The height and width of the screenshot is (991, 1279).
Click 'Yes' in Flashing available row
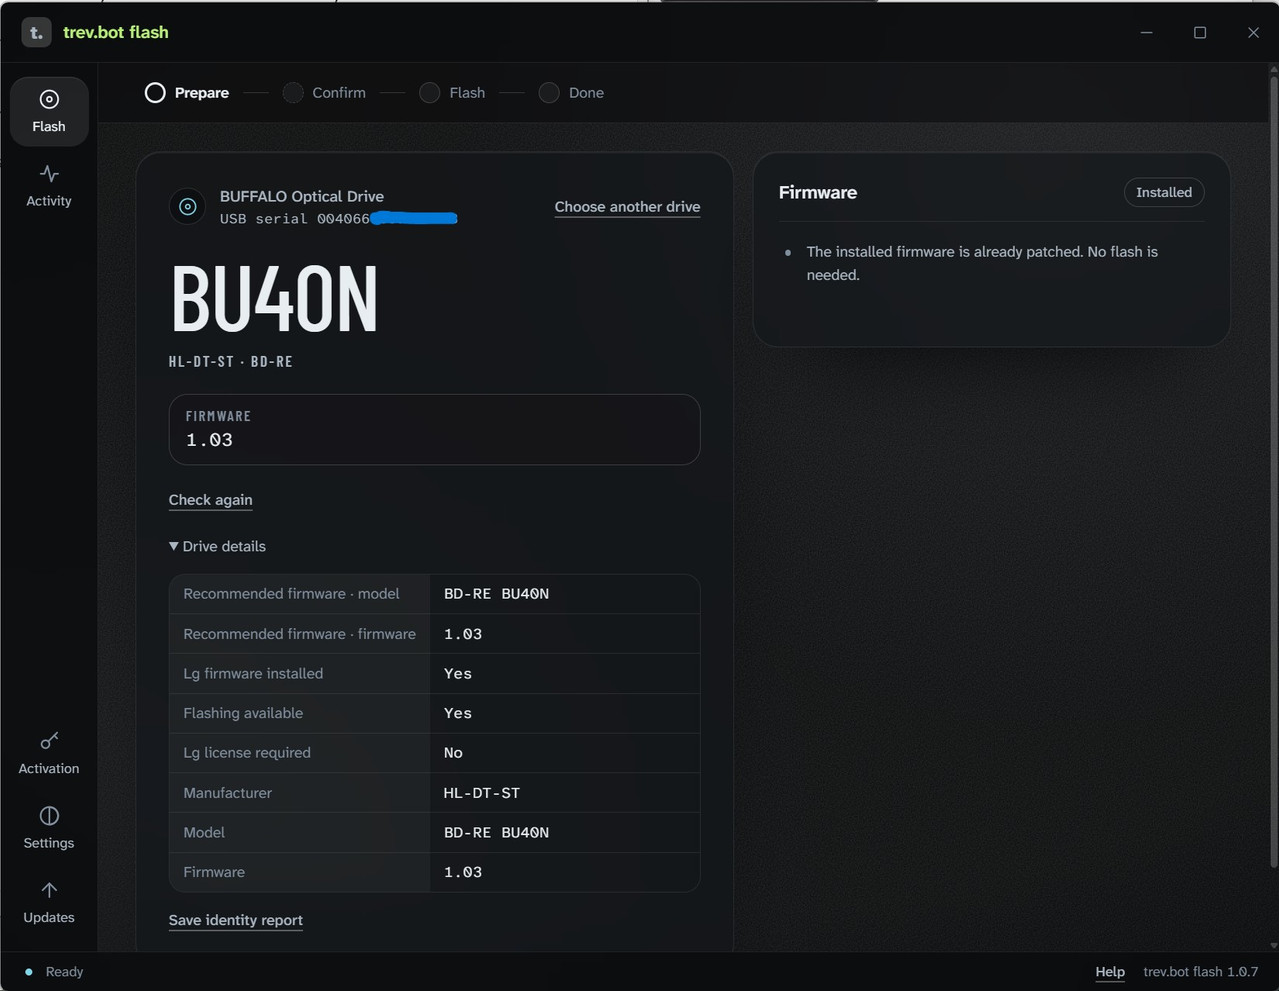(x=458, y=713)
